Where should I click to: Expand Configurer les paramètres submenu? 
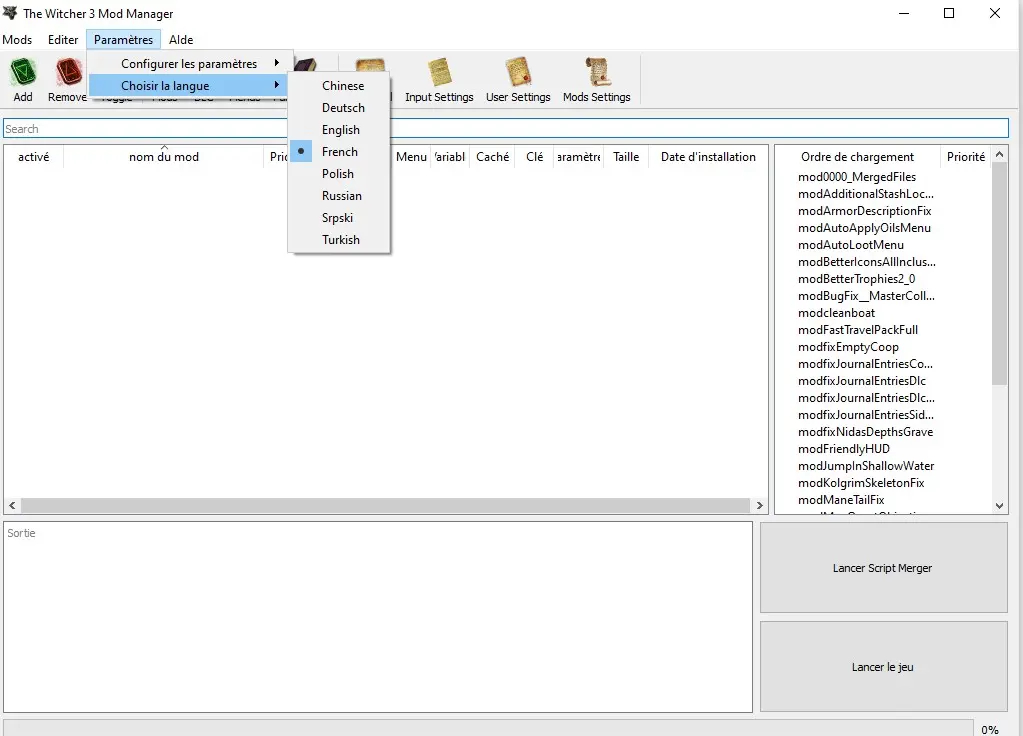pyautogui.click(x=190, y=63)
